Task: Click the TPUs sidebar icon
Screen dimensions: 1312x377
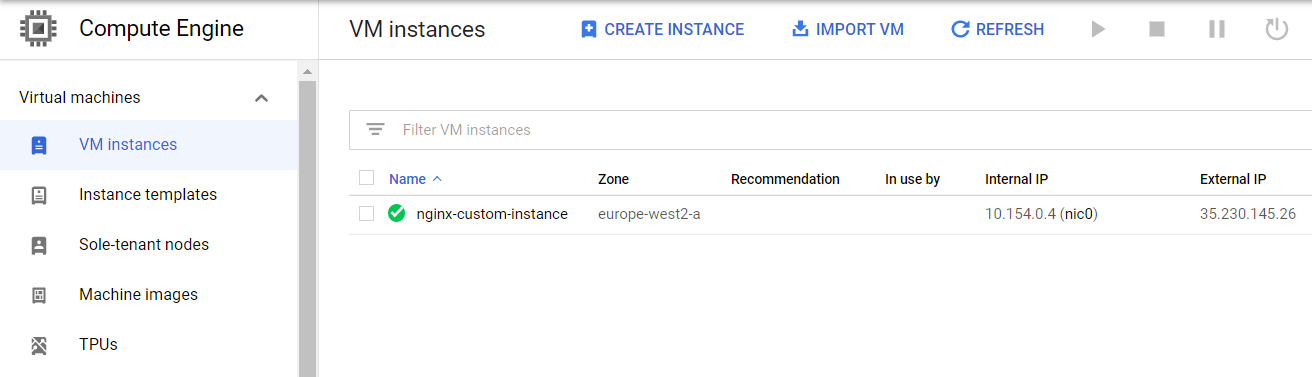Action: [x=39, y=345]
